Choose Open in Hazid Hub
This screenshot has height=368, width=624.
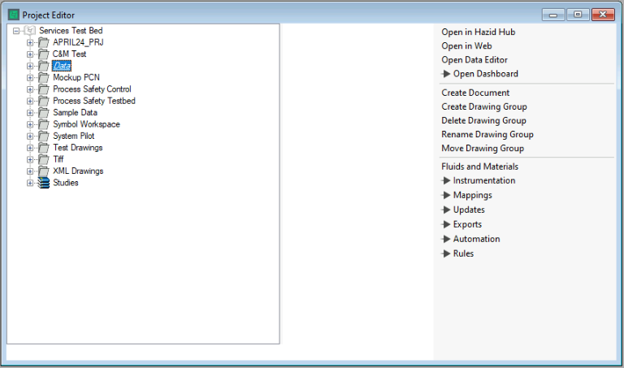pyautogui.click(x=478, y=32)
